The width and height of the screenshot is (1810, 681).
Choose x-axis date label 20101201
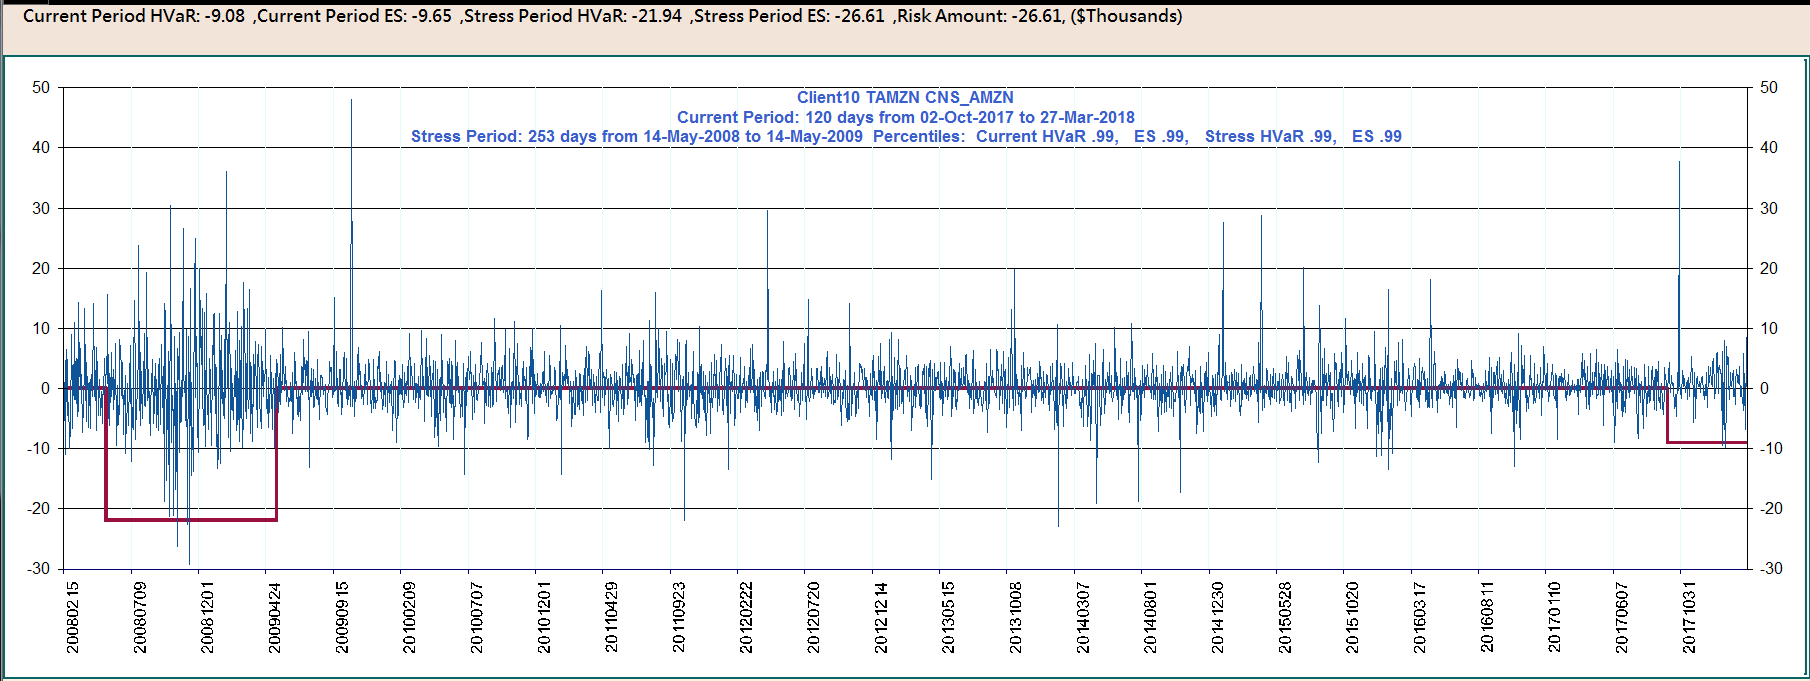pos(545,618)
